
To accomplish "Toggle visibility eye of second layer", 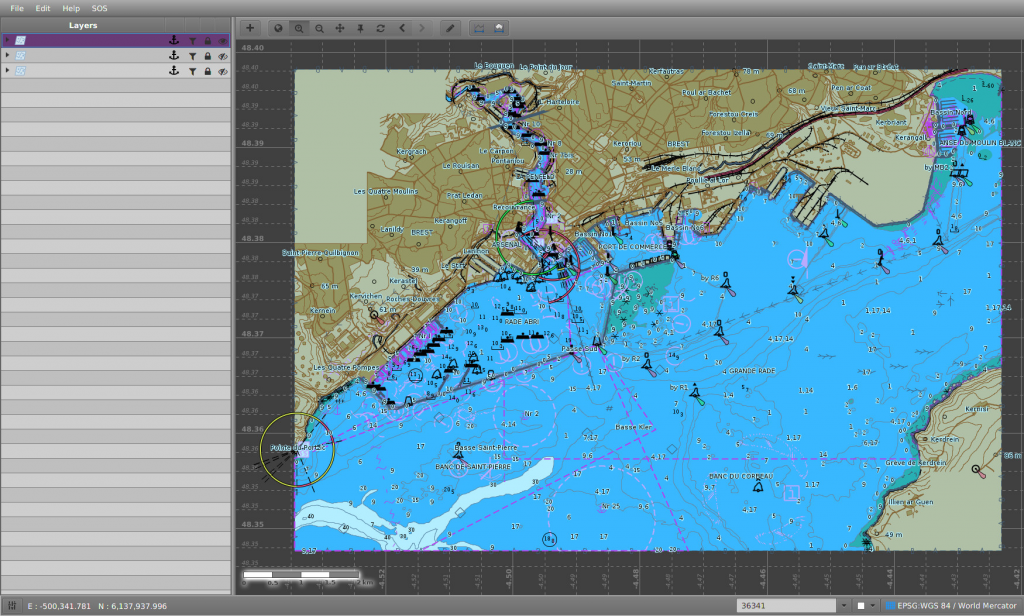I will [x=223, y=56].
